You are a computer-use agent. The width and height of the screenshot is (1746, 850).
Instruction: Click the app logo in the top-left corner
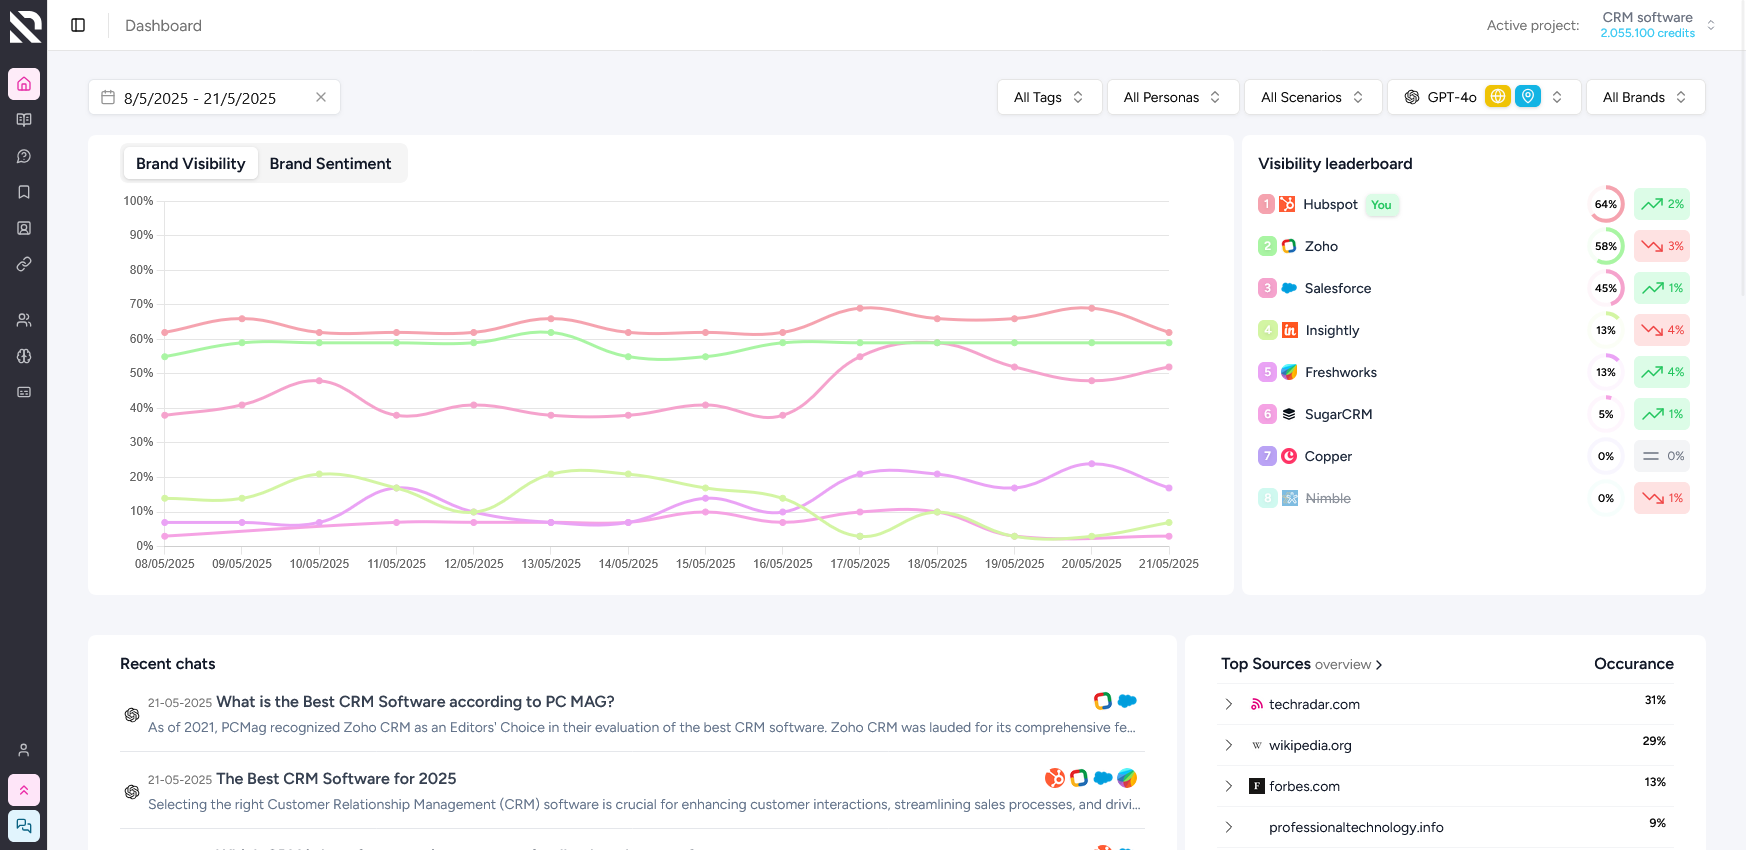pyautogui.click(x=25, y=26)
